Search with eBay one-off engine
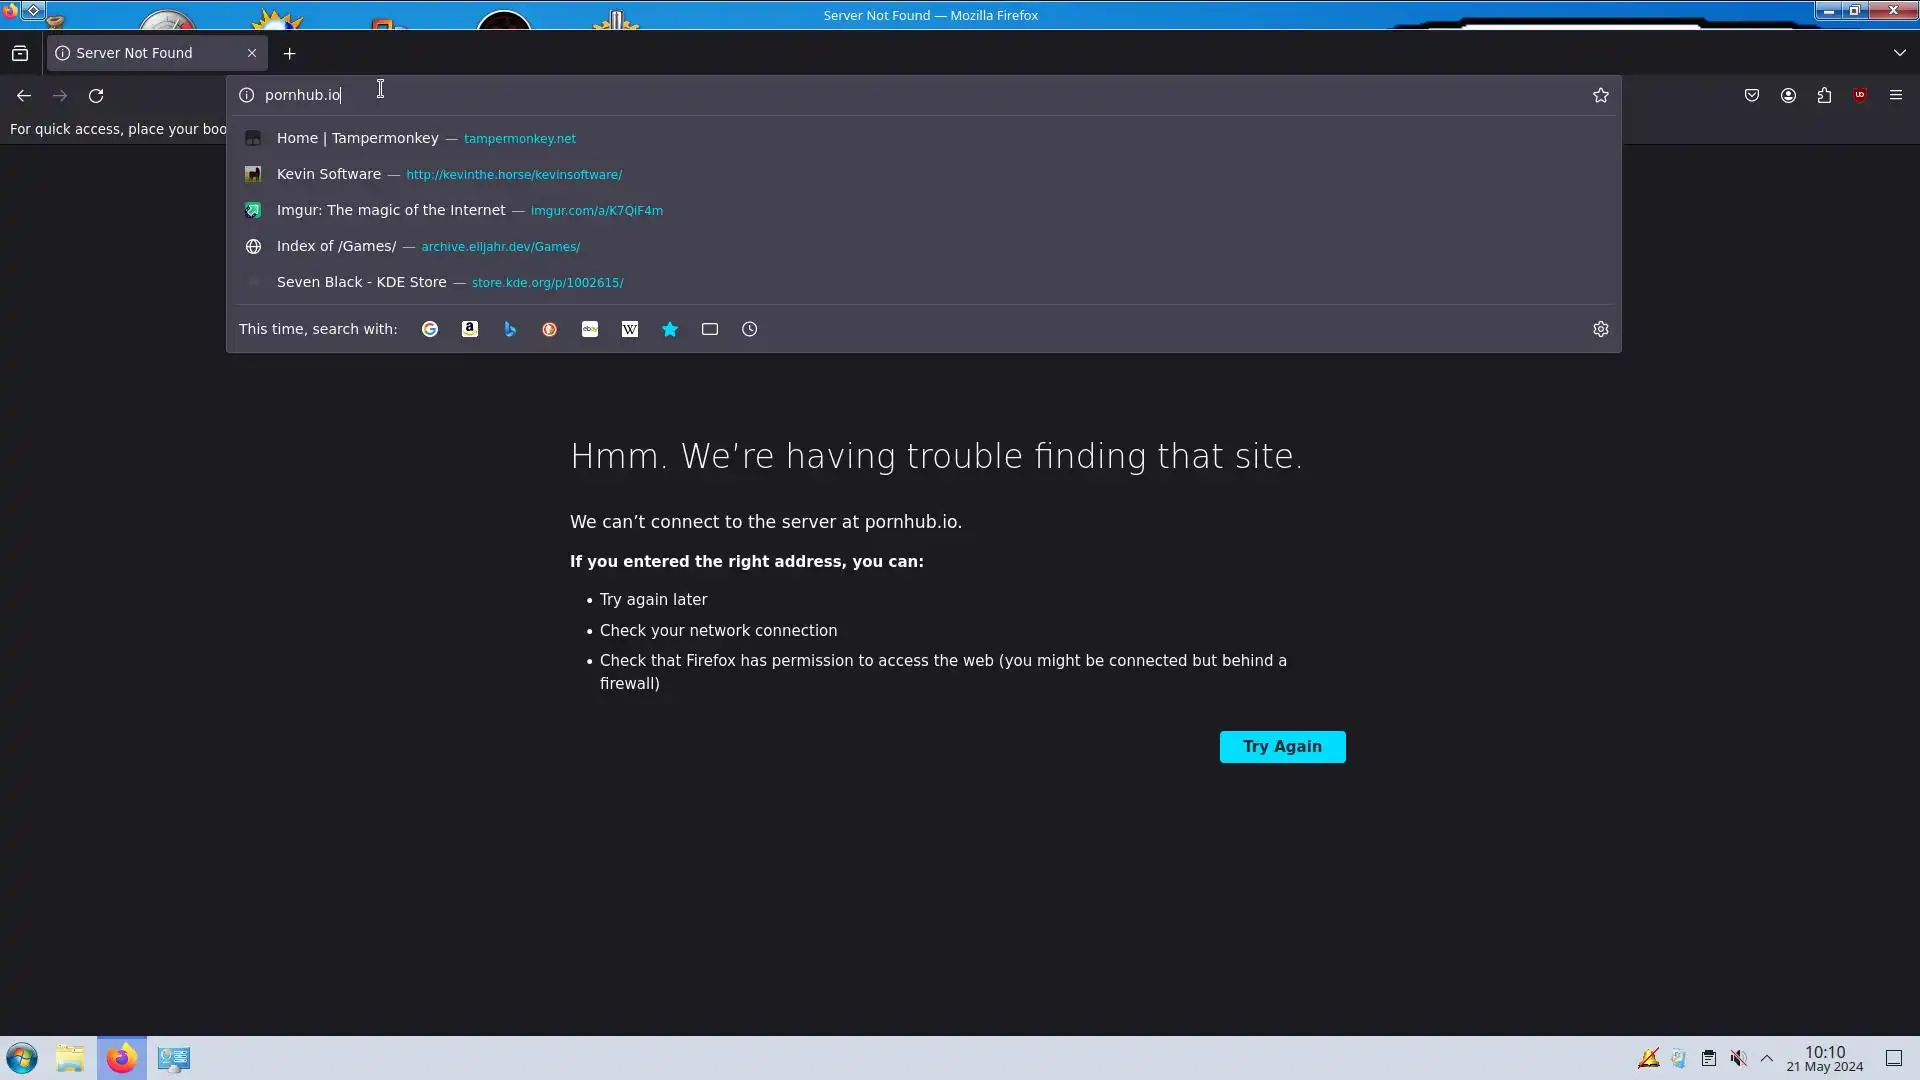Viewport: 1920px width, 1080px height. coord(590,329)
